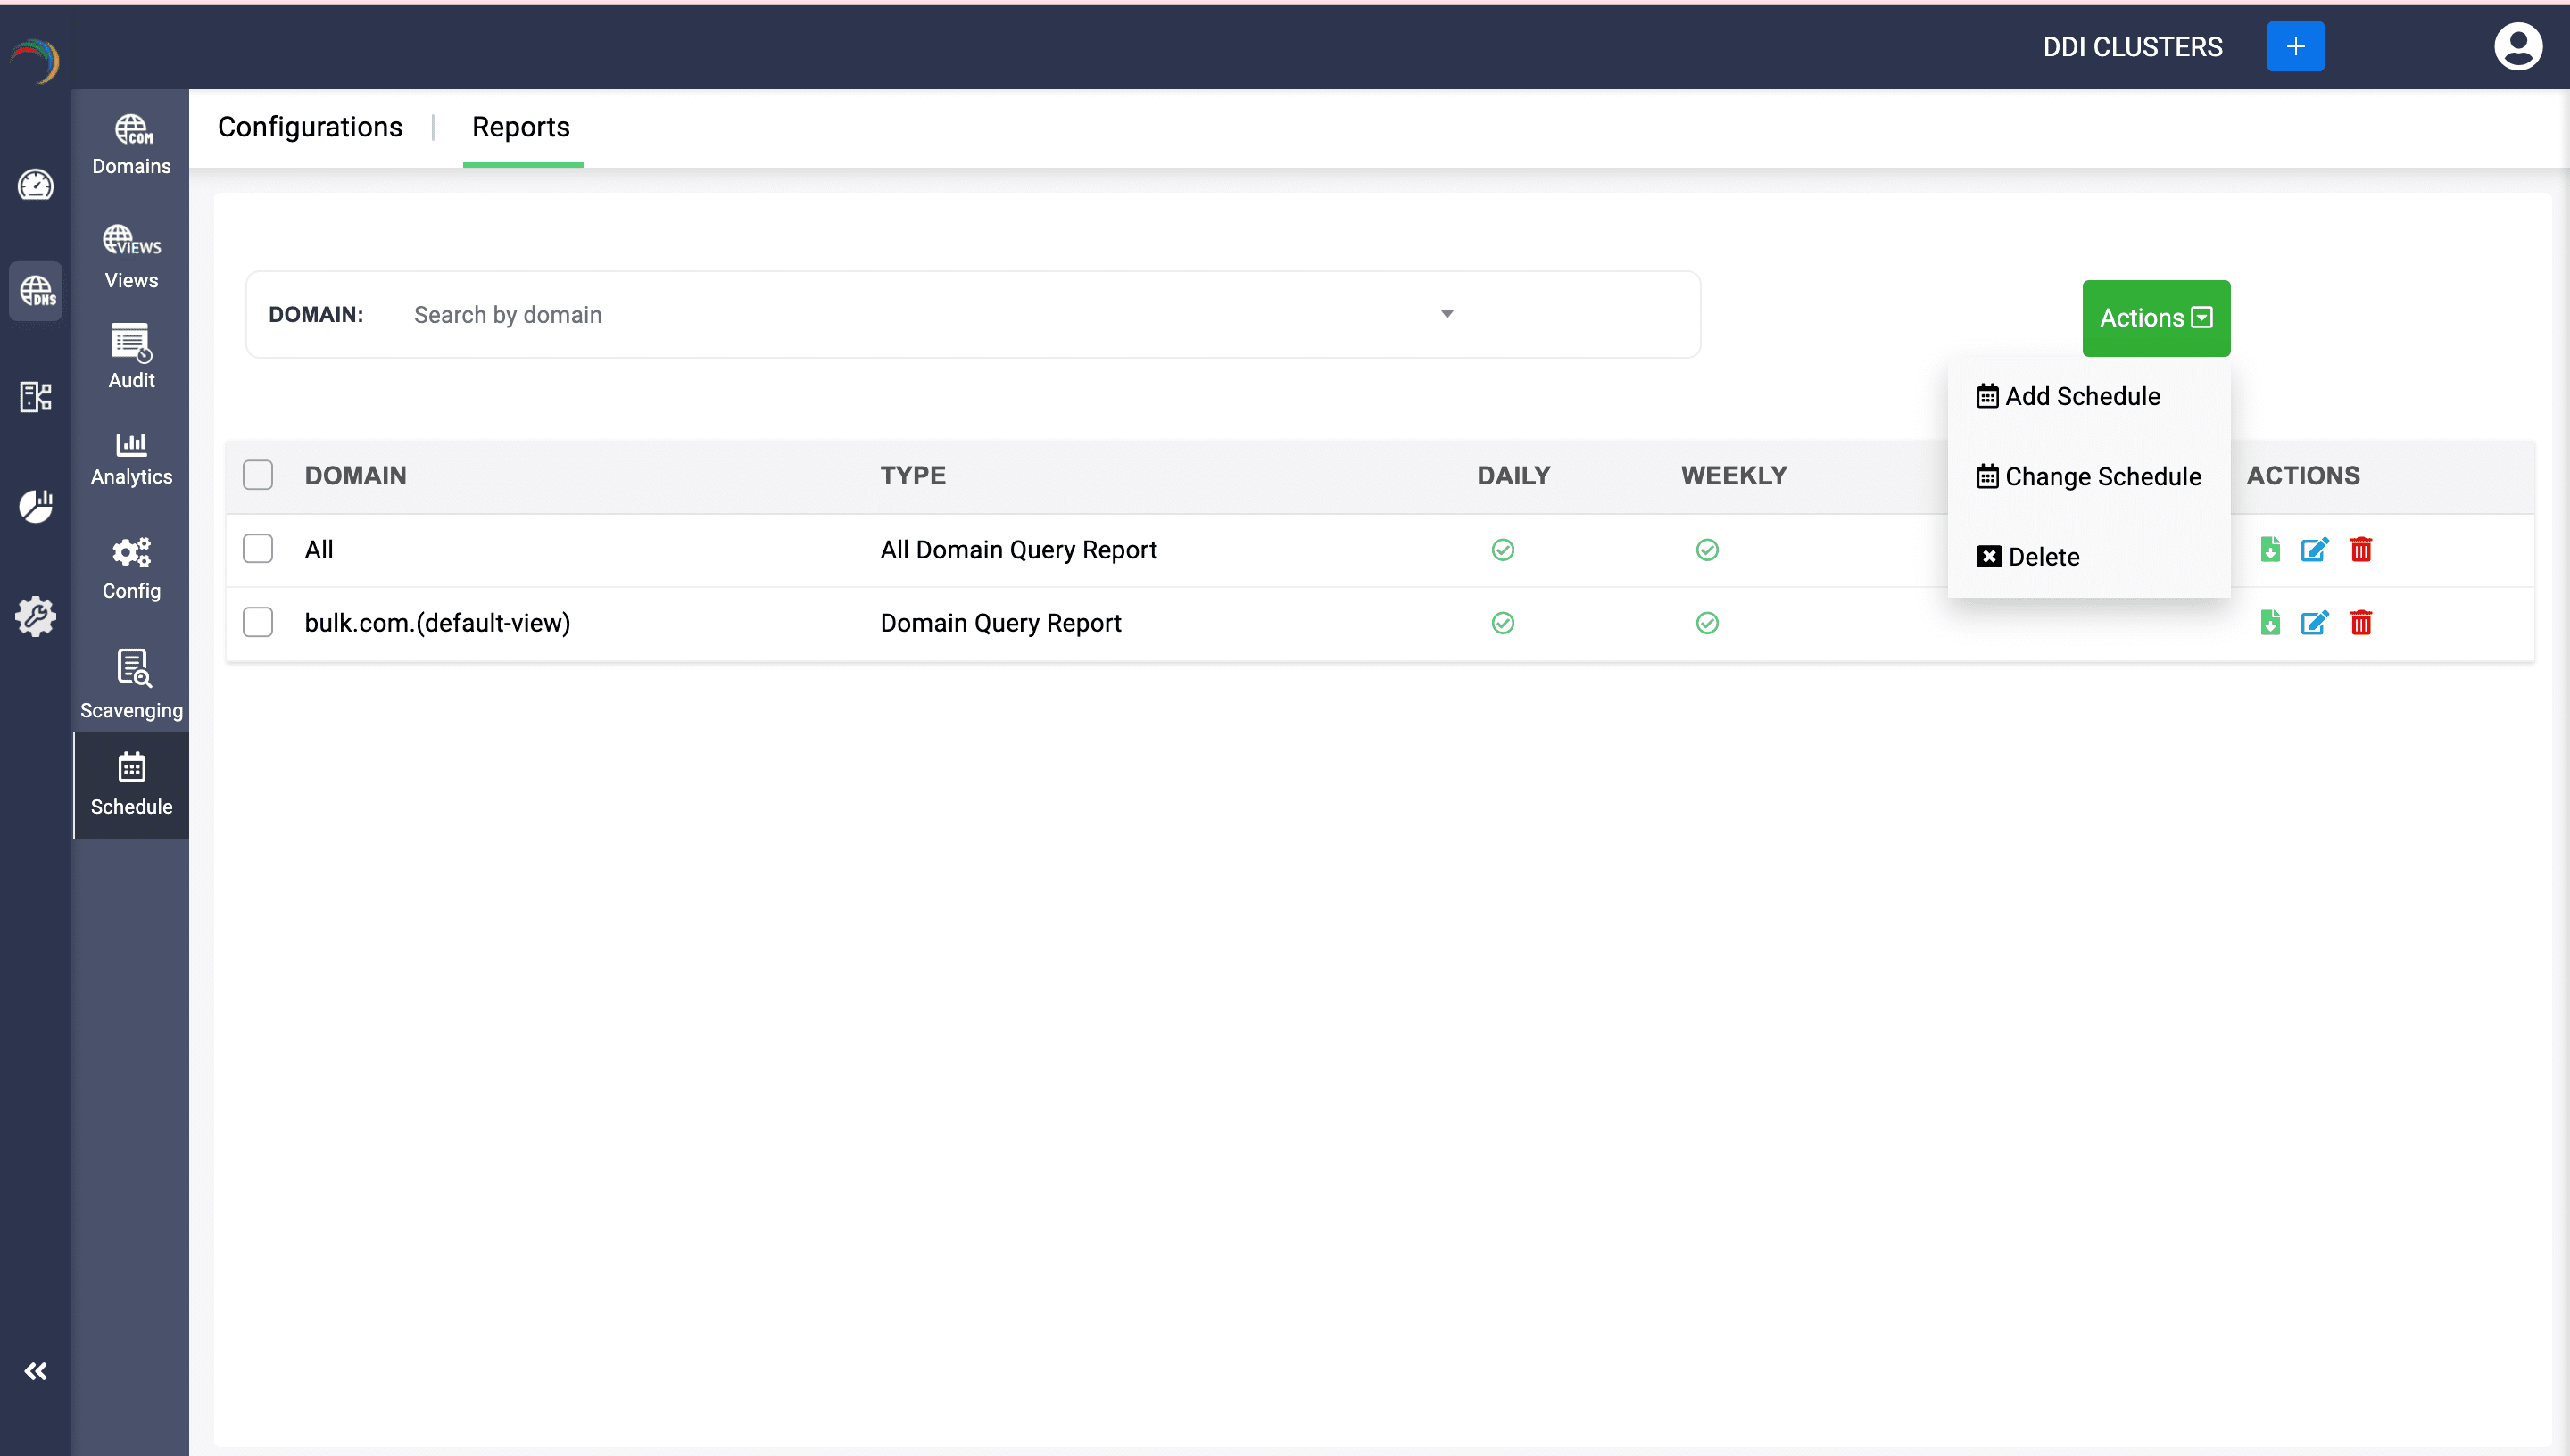Select the bulk.com.(default-view) row checkbox
The image size is (2570, 1456).
click(258, 623)
